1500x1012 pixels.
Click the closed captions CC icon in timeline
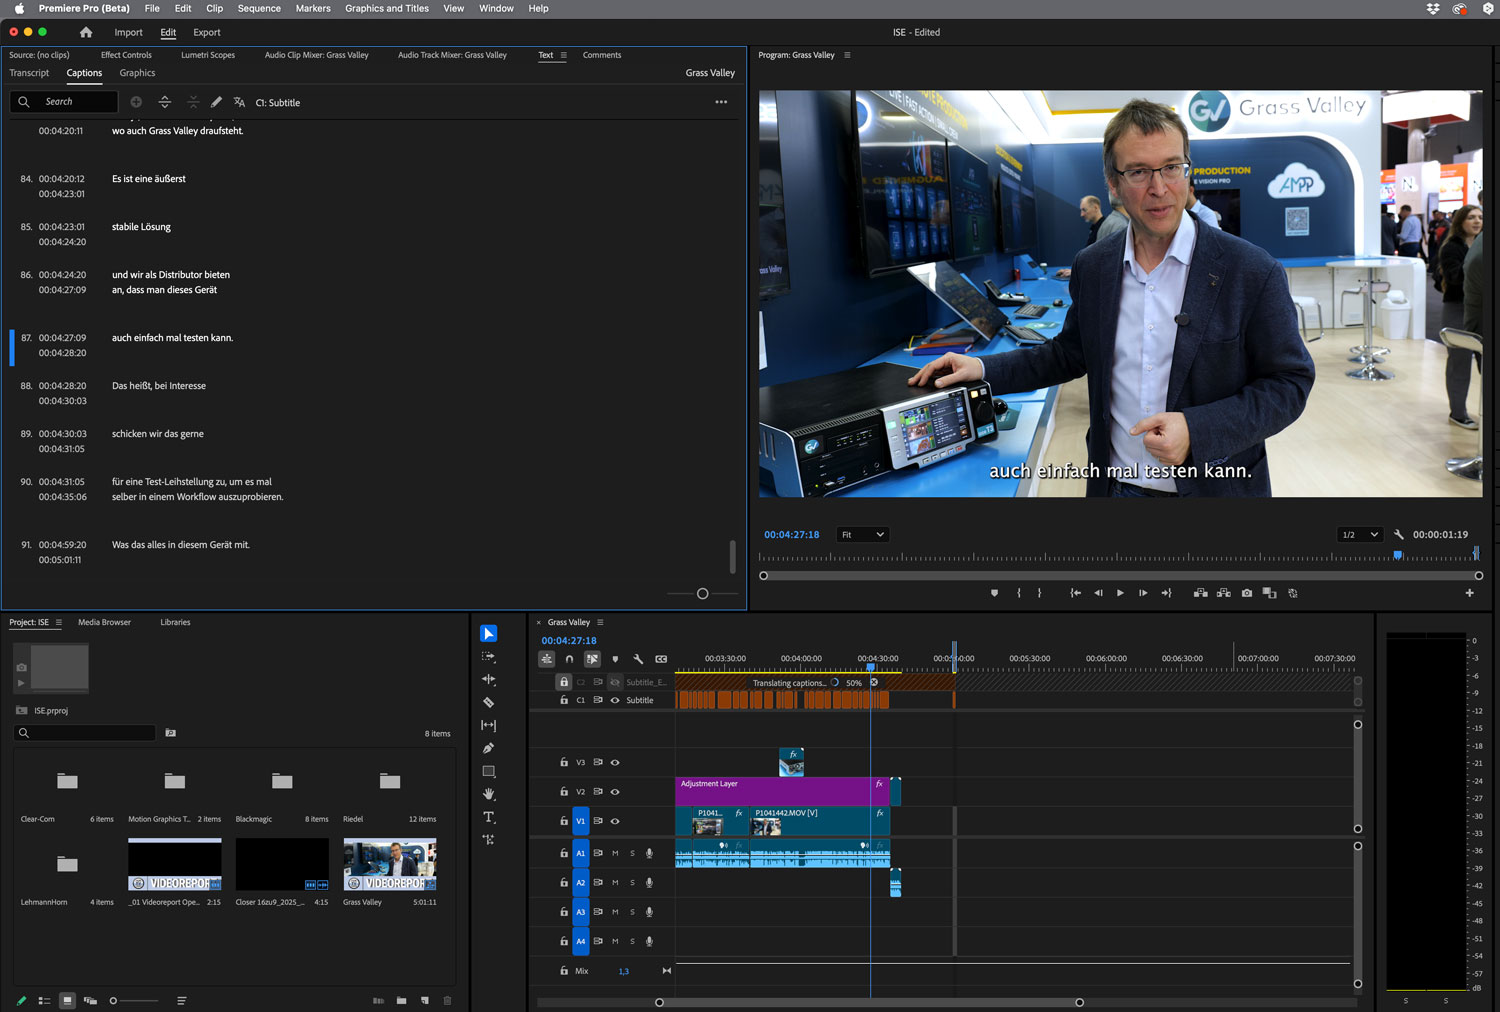click(661, 659)
